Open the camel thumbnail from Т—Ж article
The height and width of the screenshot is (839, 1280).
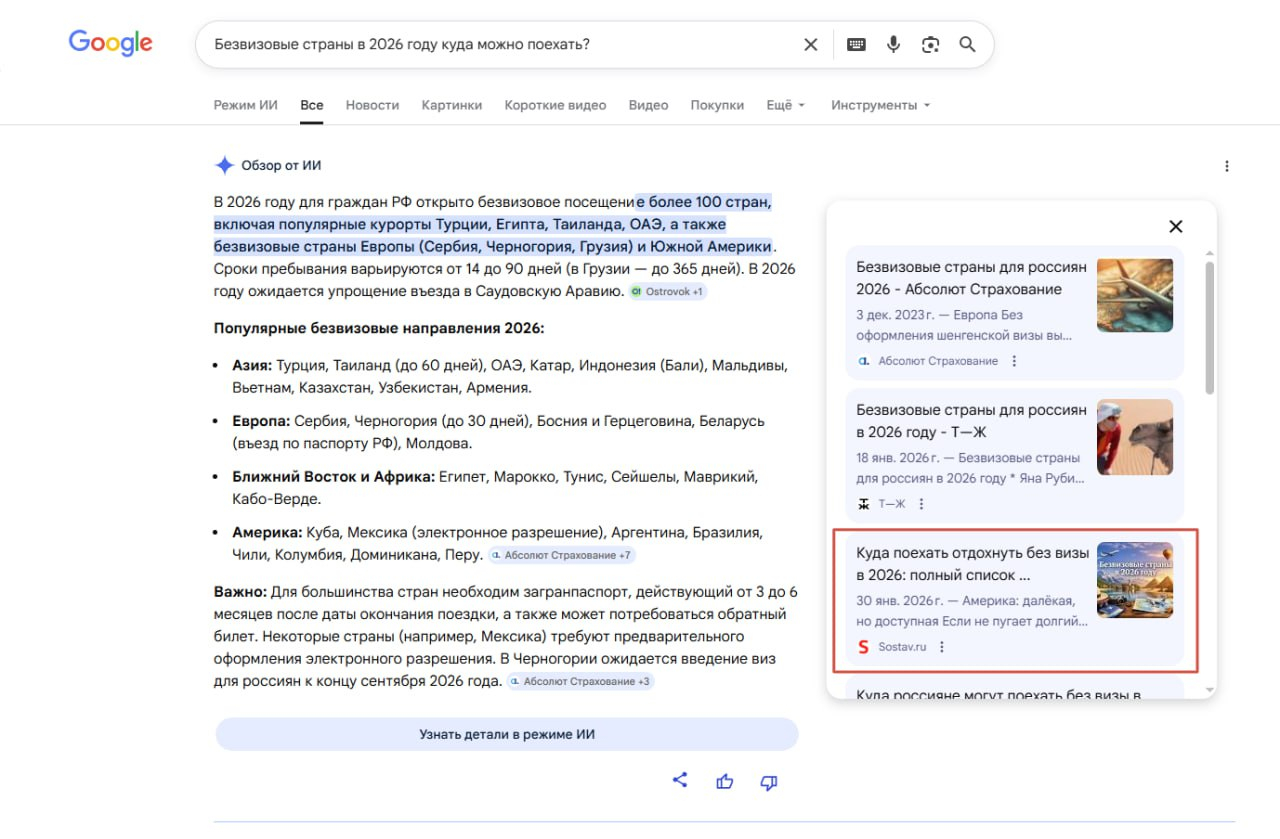click(1135, 437)
